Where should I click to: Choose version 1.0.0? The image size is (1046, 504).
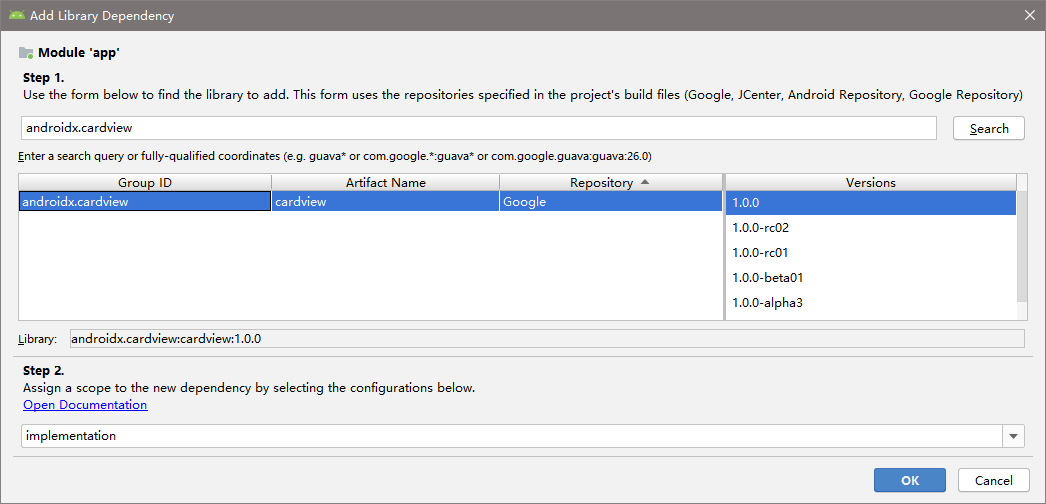tap(871, 202)
